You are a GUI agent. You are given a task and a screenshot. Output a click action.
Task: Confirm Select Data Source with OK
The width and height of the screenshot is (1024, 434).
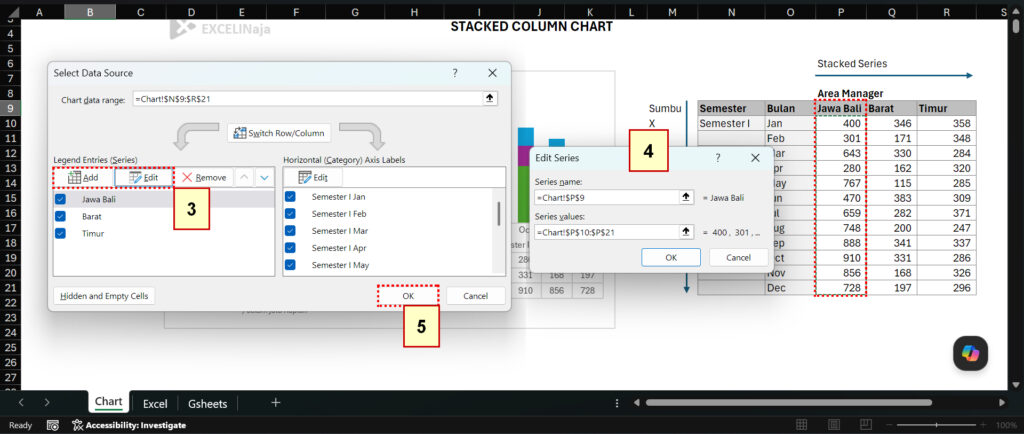point(408,296)
